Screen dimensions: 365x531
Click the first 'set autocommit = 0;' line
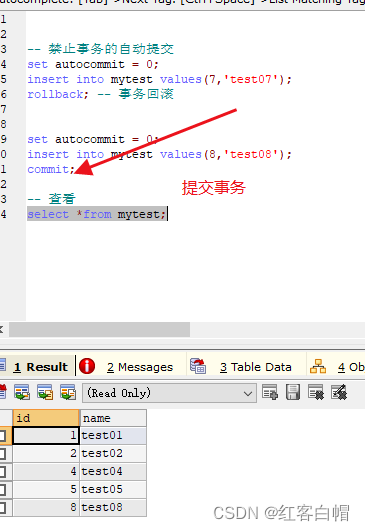pyautogui.click(x=93, y=64)
